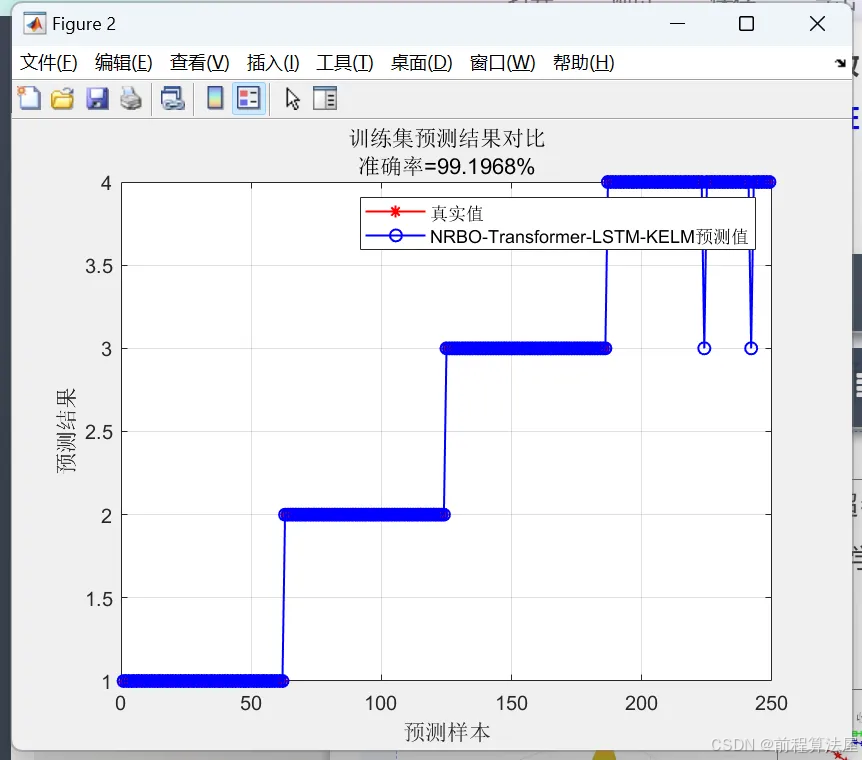Open a saved figure file
Screen dimensions: 862x760
(x=62, y=98)
